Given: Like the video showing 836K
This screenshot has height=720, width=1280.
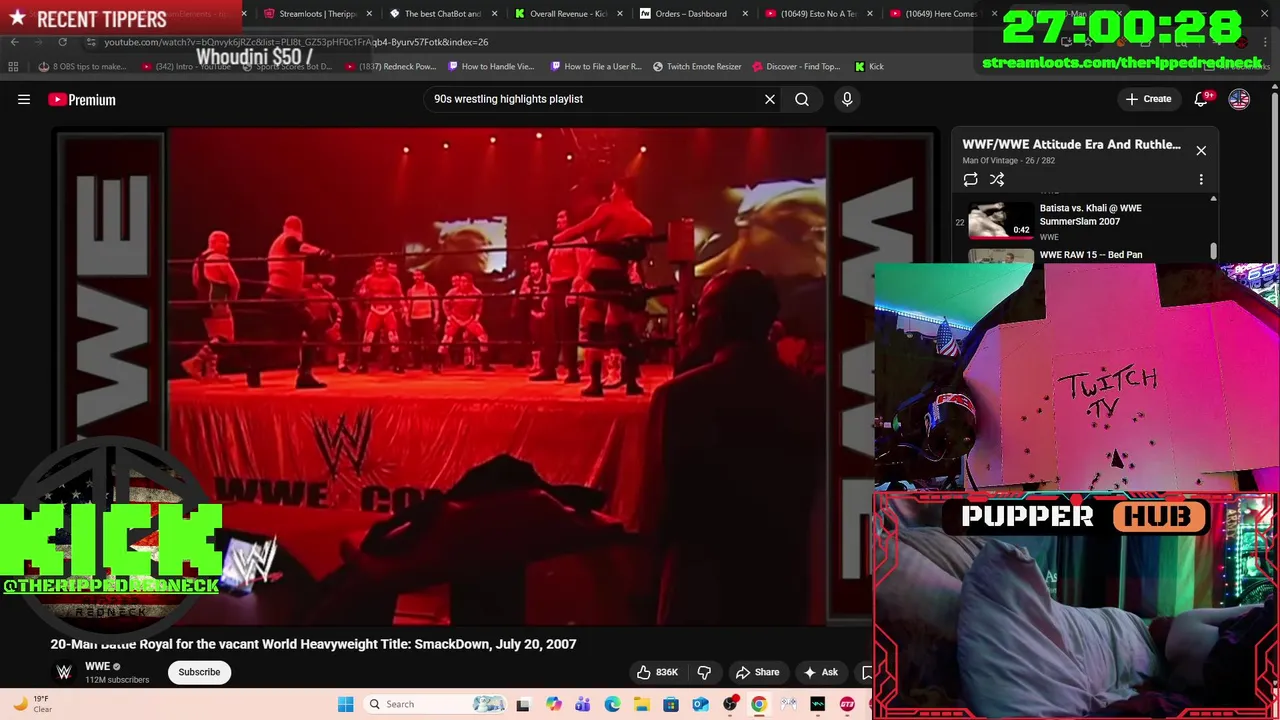Looking at the screenshot, I should click(x=657, y=672).
